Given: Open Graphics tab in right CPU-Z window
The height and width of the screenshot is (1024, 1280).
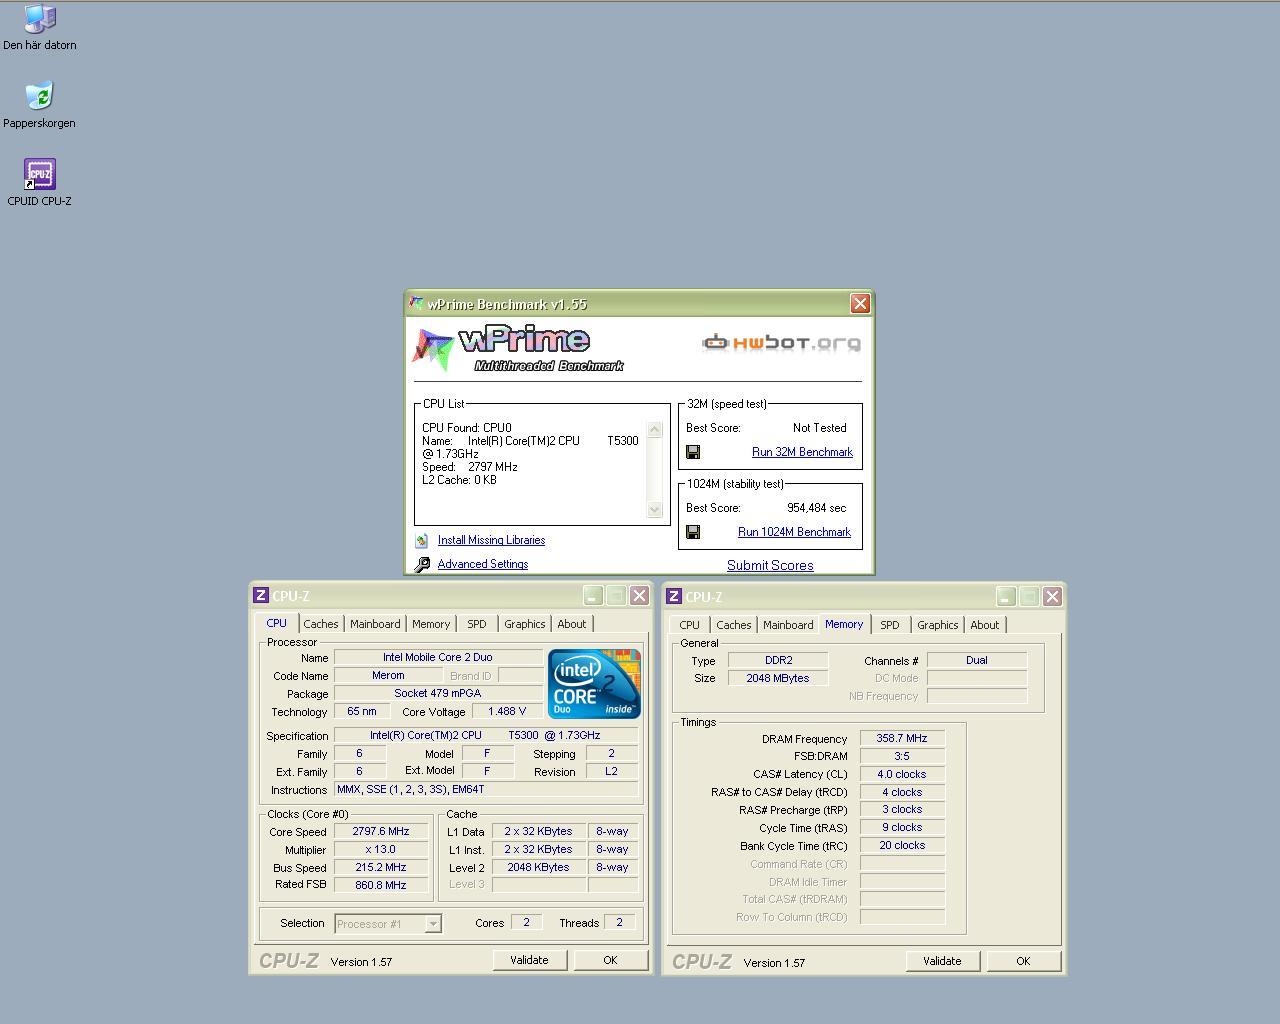Looking at the screenshot, I should tap(938, 625).
